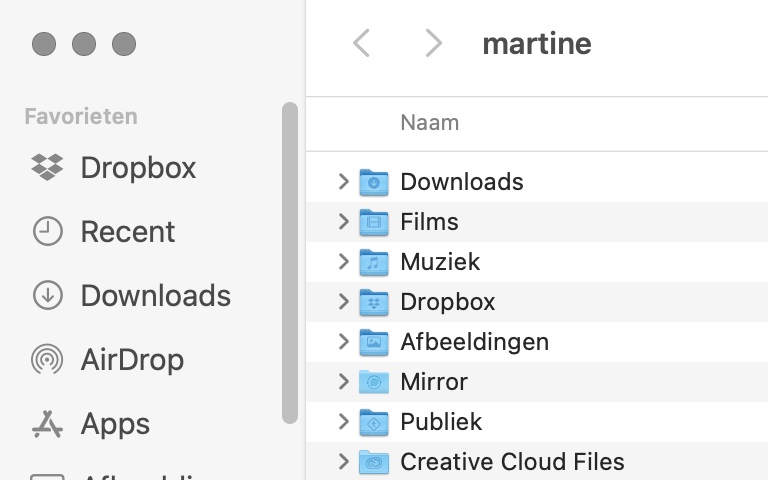Screen dimensions: 768x480
Task: Select the Creative Cloud Files folder icon
Action: point(373,462)
